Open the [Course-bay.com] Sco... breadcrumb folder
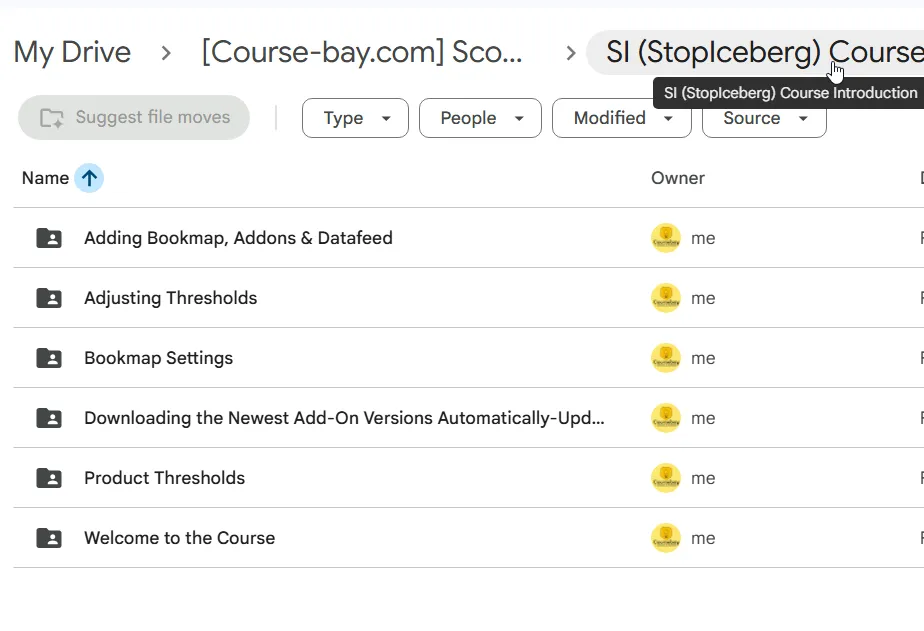This screenshot has height=631, width=924. [x=362, y=52]
